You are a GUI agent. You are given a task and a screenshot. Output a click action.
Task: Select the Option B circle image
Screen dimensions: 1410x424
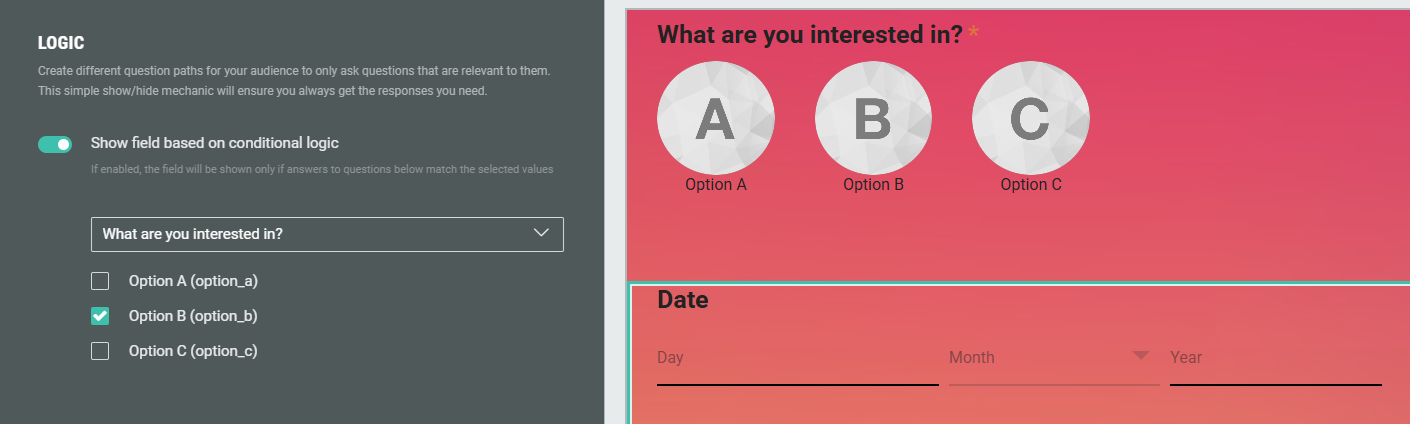coord(873,118)
